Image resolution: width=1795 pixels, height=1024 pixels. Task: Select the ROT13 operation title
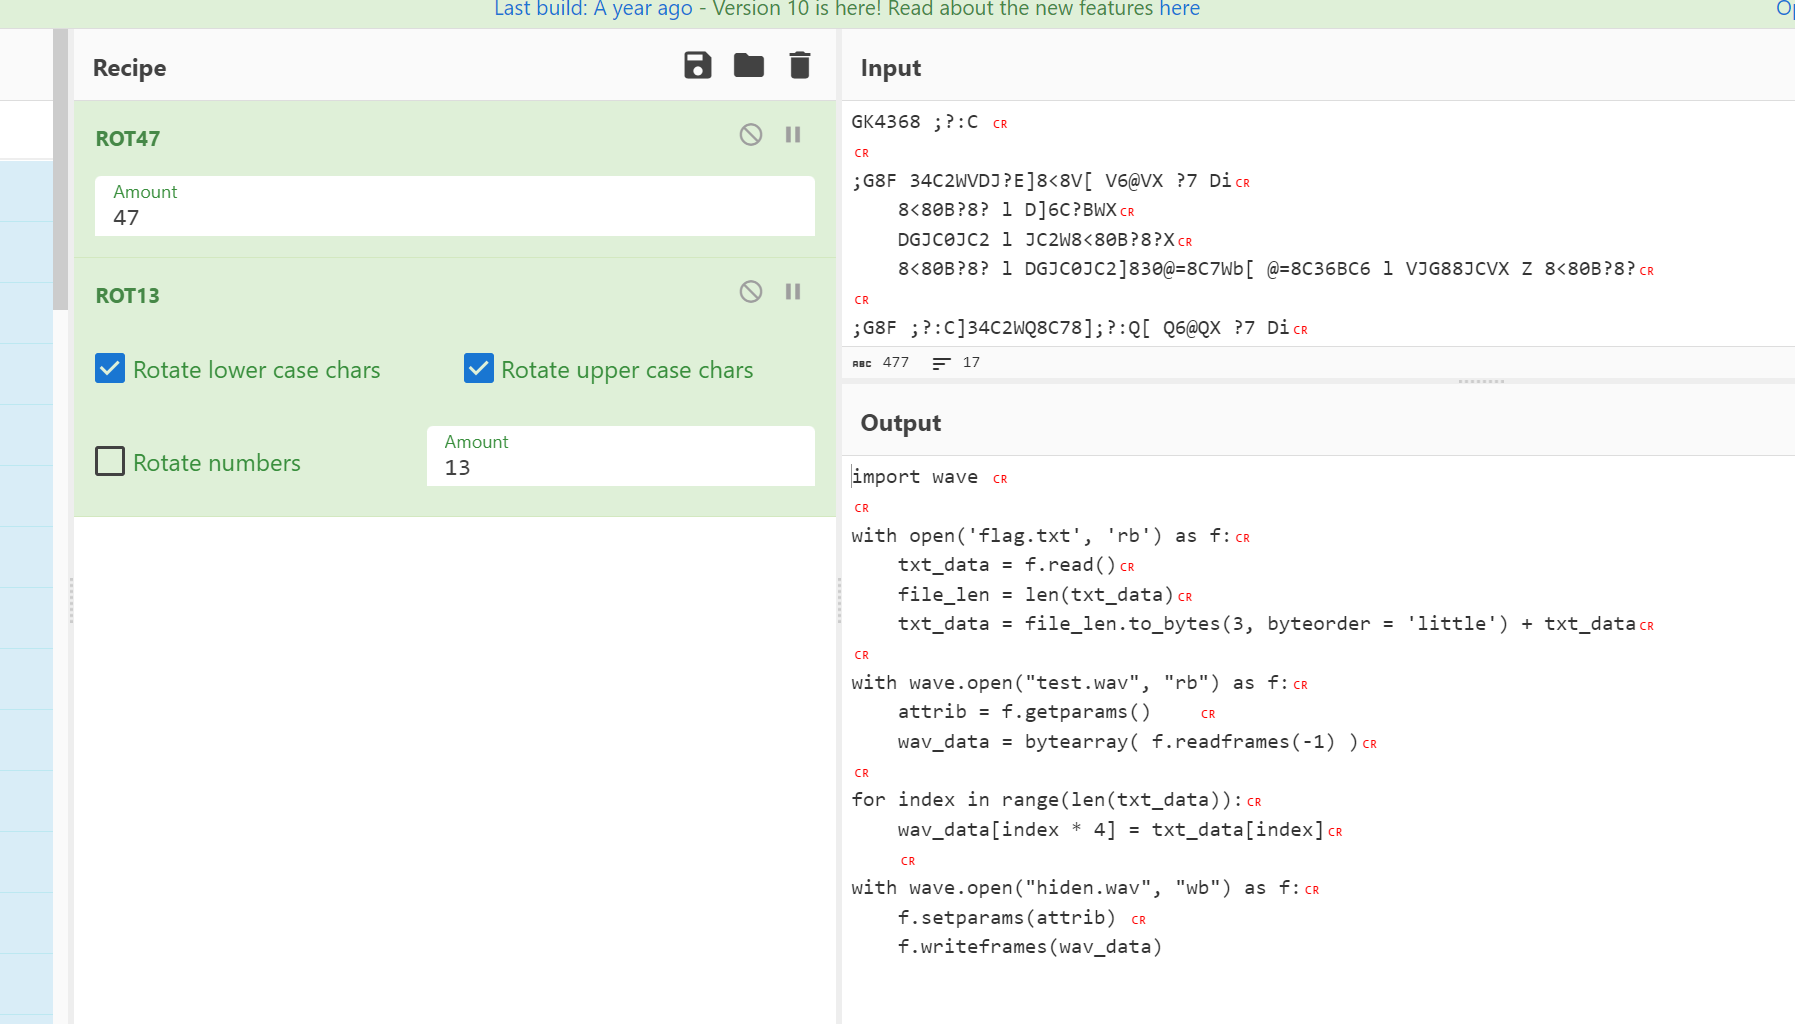(128, 296)
